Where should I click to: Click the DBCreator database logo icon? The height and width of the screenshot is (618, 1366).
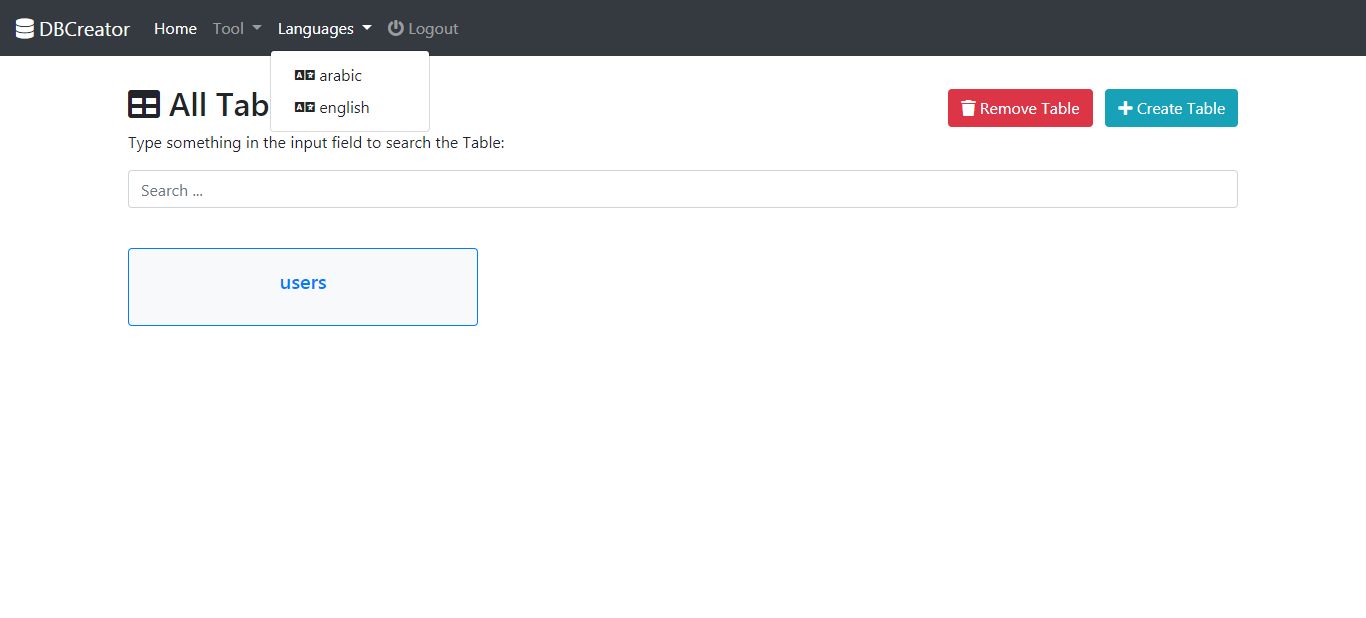25,29
